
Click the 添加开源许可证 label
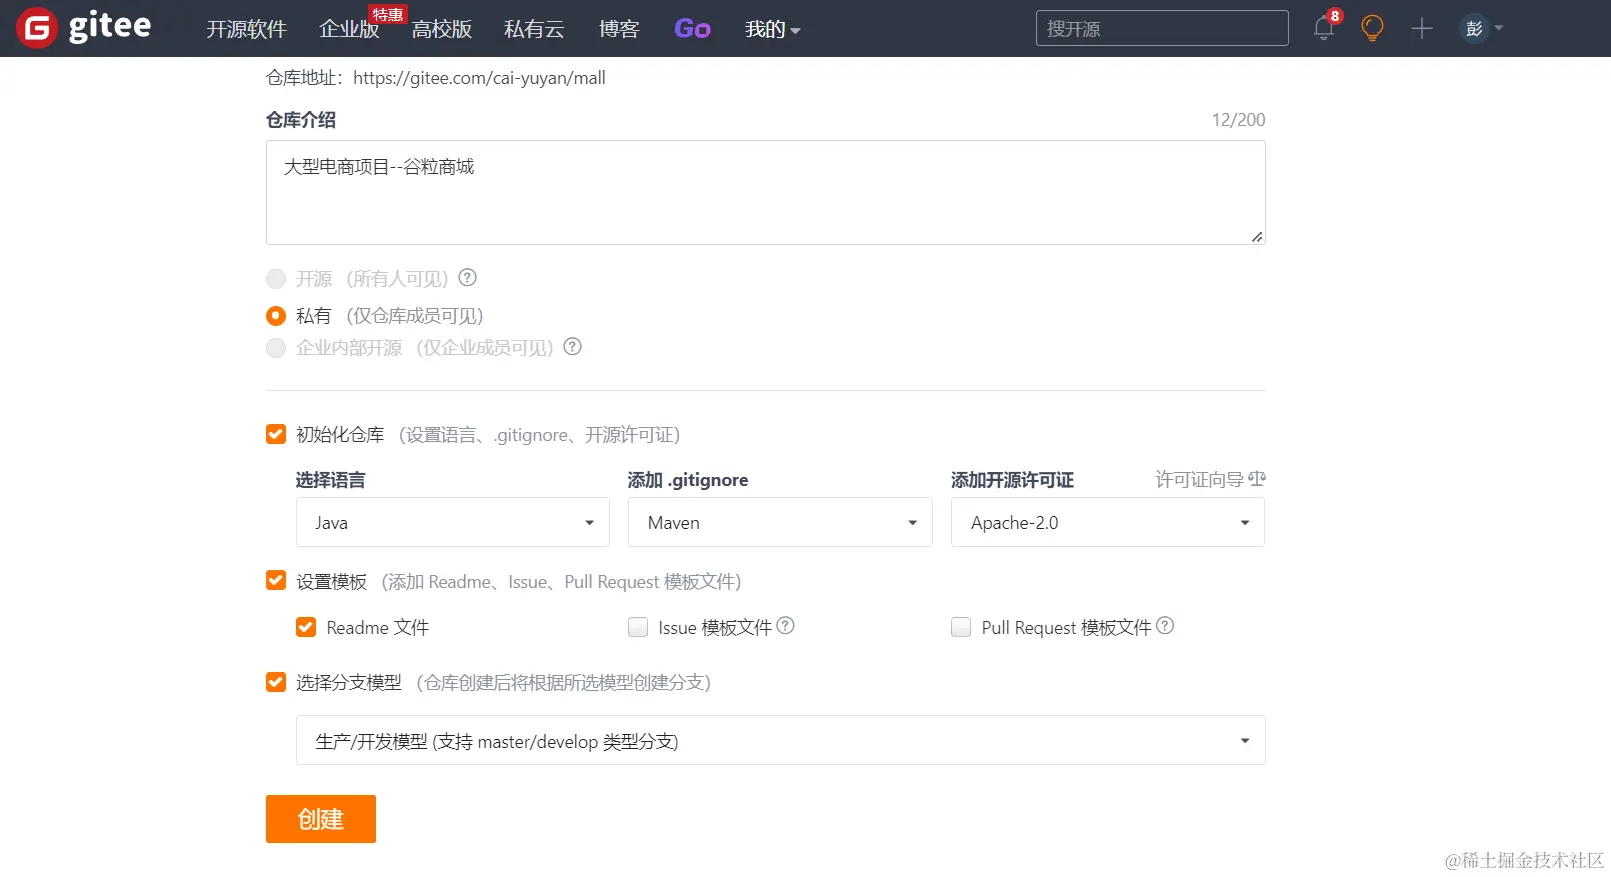[1012, 480]
